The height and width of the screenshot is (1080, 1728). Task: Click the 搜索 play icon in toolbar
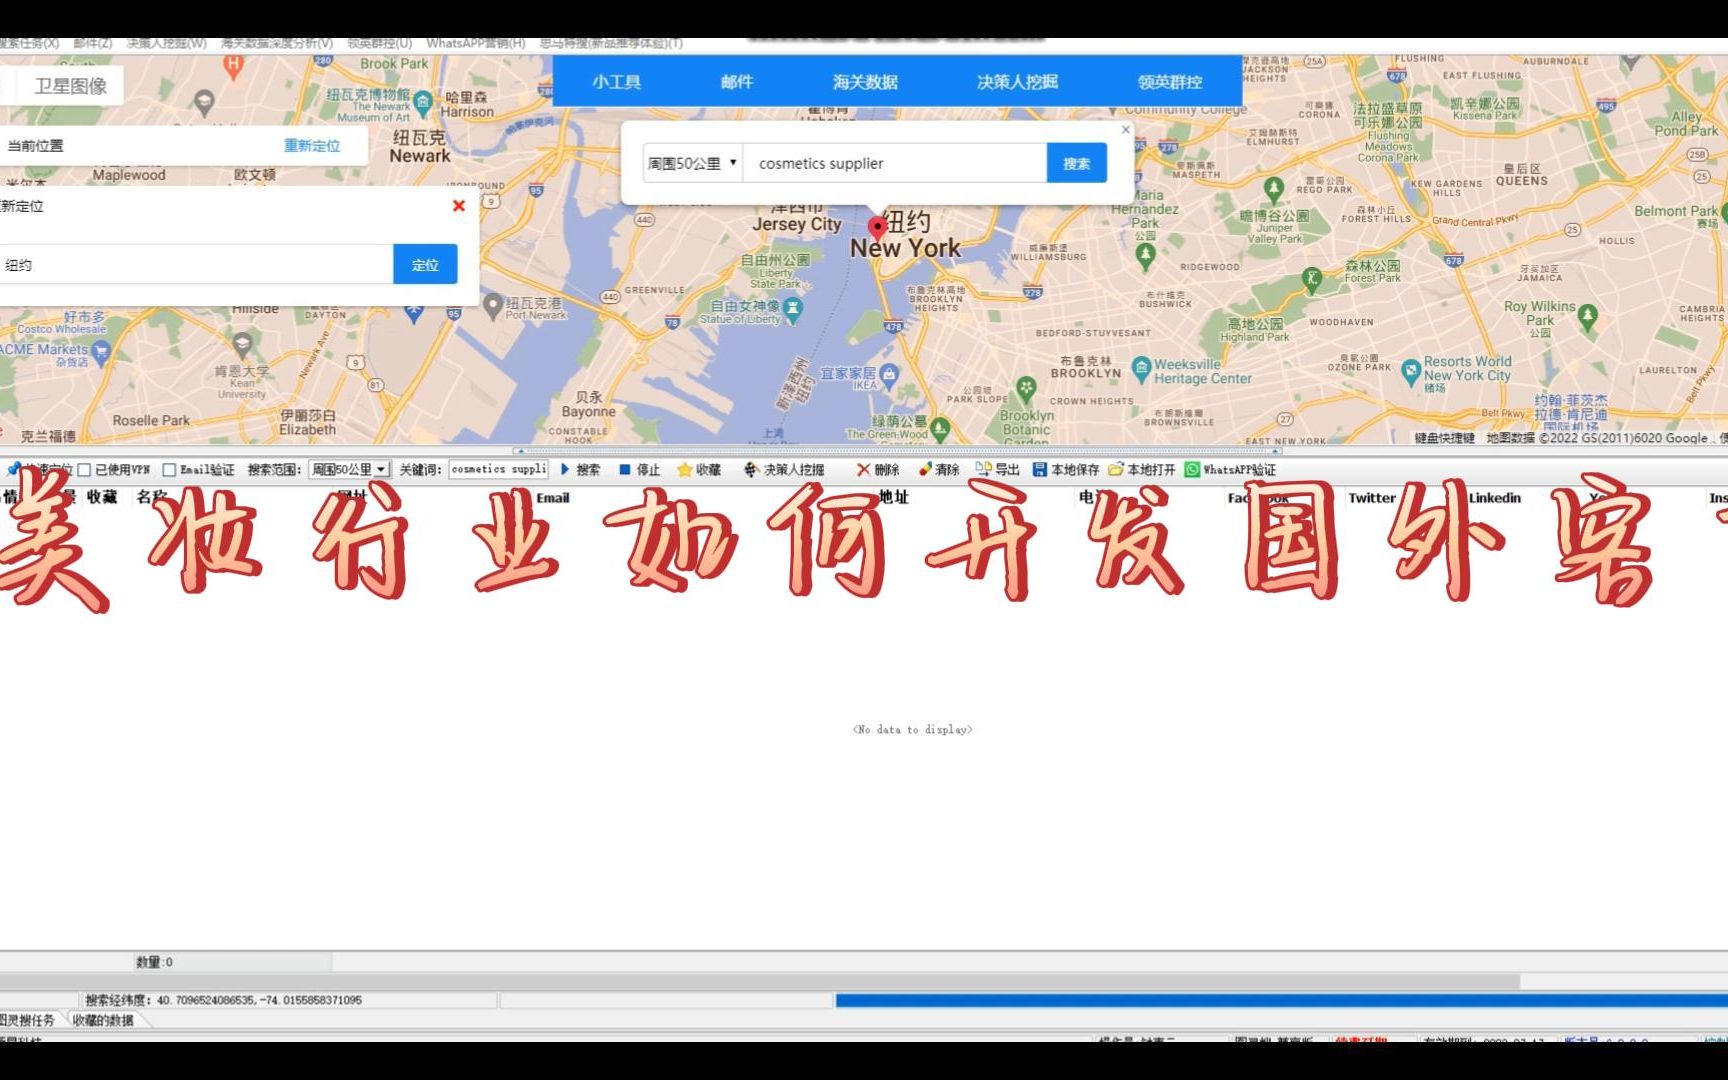(x=565, y=469)
